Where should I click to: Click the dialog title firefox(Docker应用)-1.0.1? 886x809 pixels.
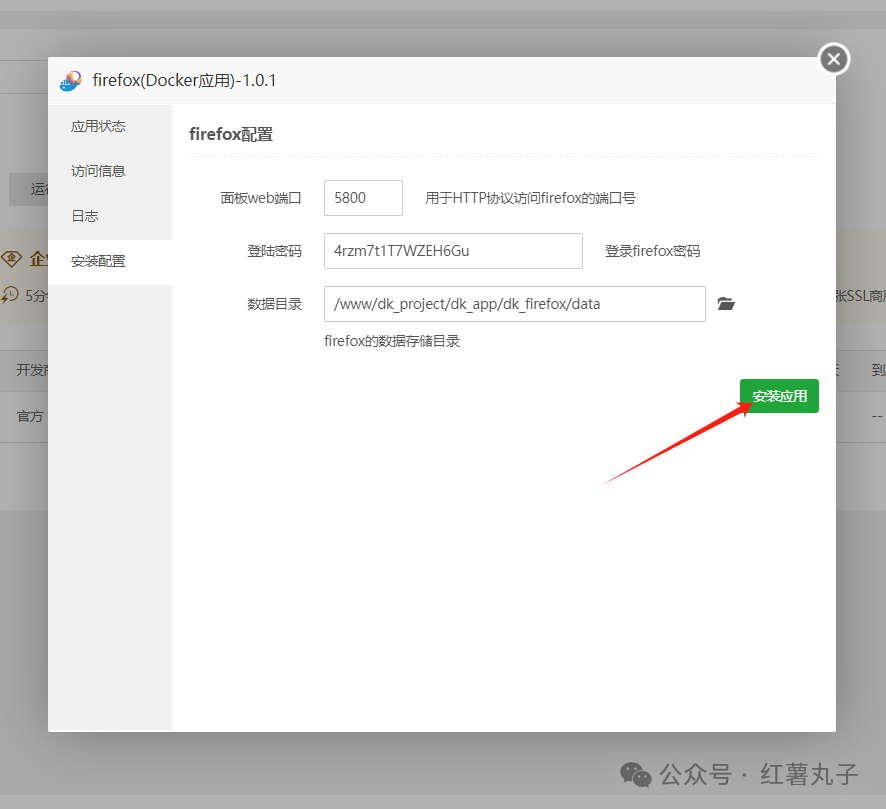[184, 81]
